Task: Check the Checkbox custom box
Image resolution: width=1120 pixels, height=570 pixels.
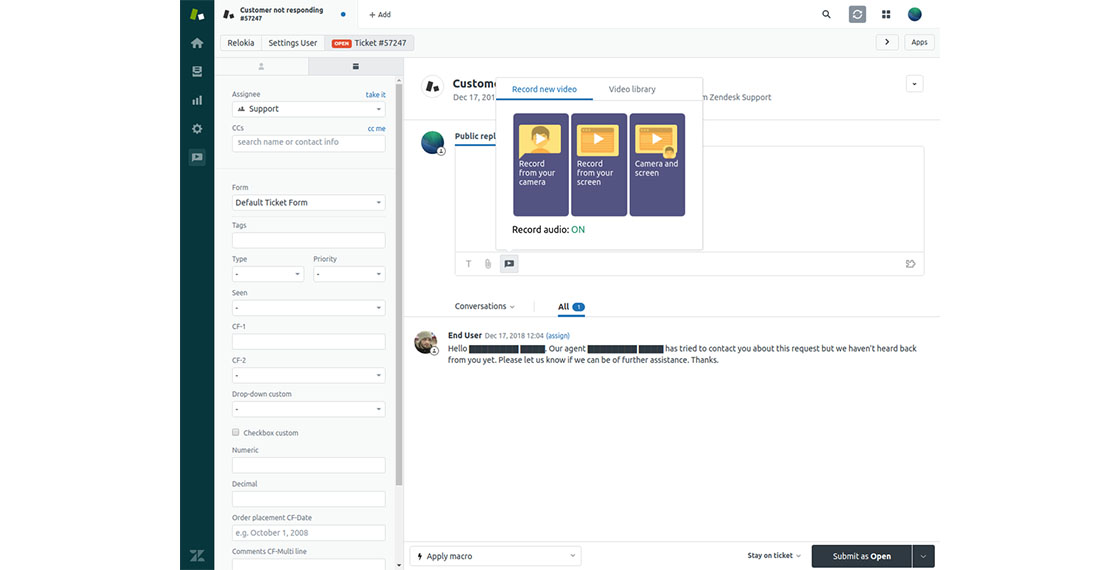Action: click(235, 432)
